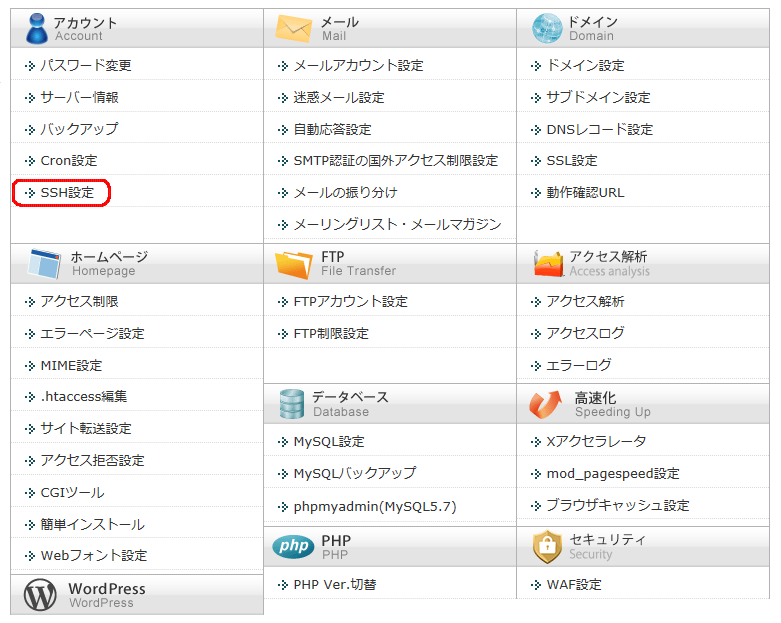Open バックアップ under Account
Image resolution: width=781 pixels, height=623 pixels.
79,129
